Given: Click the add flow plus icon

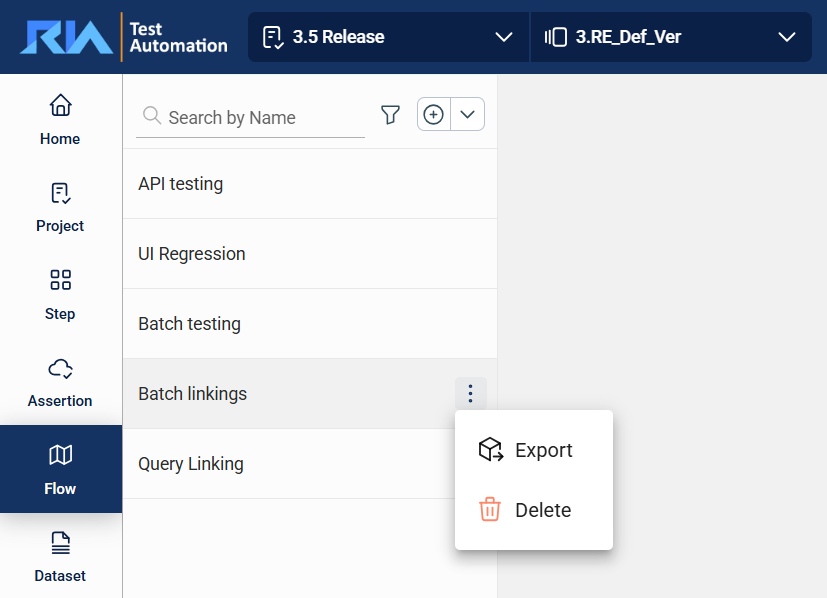Looking at the screenshot, I should pyautogui.click(x=434, y=115).
